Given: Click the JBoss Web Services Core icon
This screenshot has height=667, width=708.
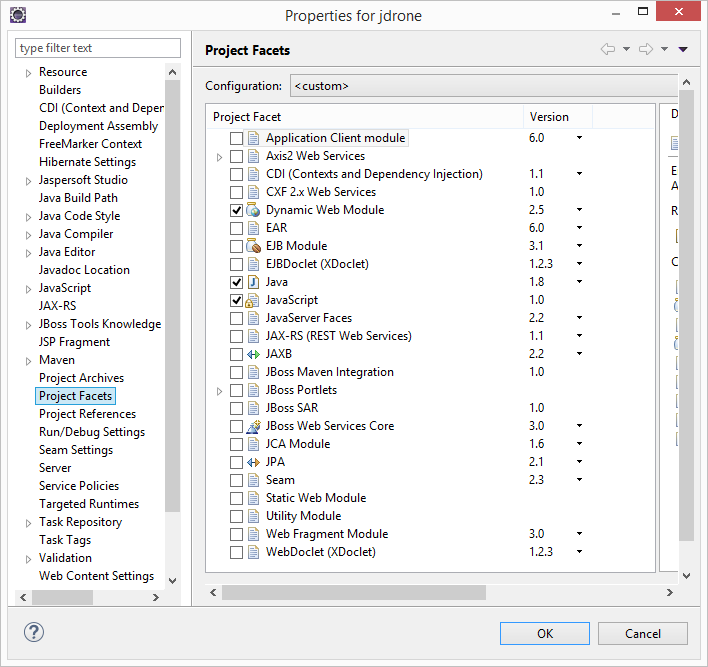Looking at the screenshot, I should 253,426.
